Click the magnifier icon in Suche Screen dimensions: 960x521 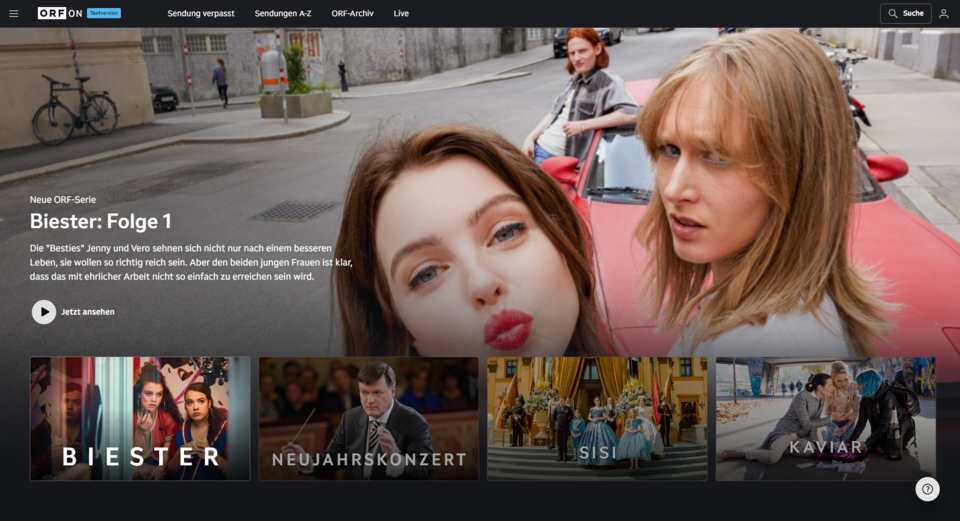[893, 13]
